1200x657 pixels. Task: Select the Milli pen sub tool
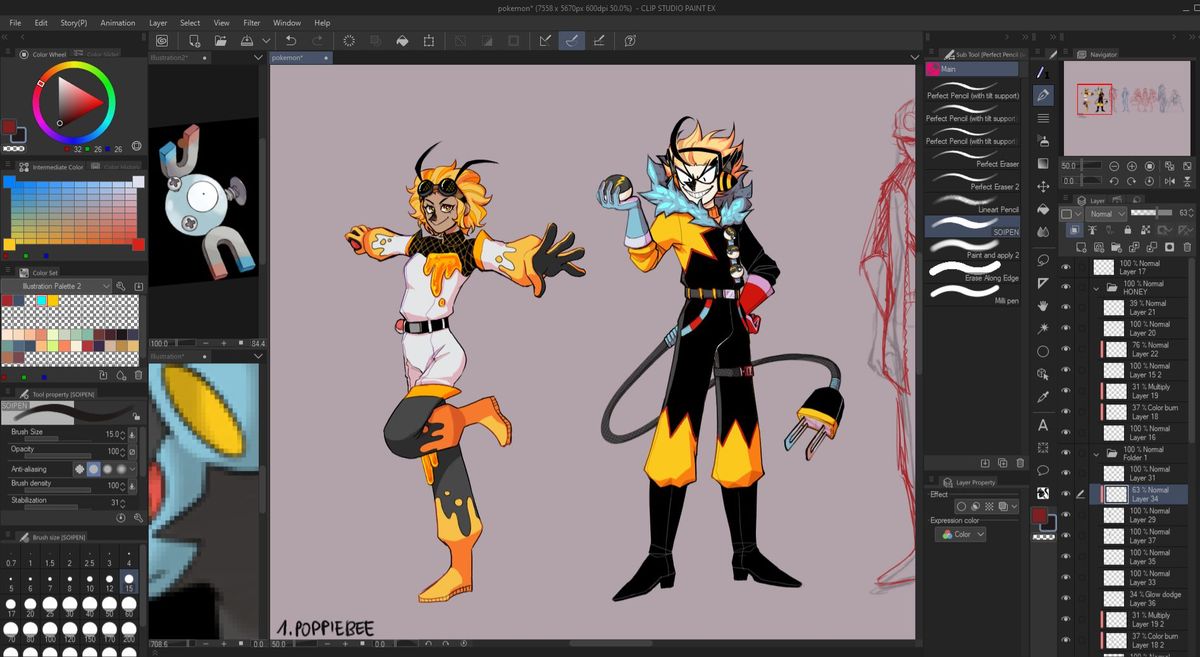pos(972,296)
